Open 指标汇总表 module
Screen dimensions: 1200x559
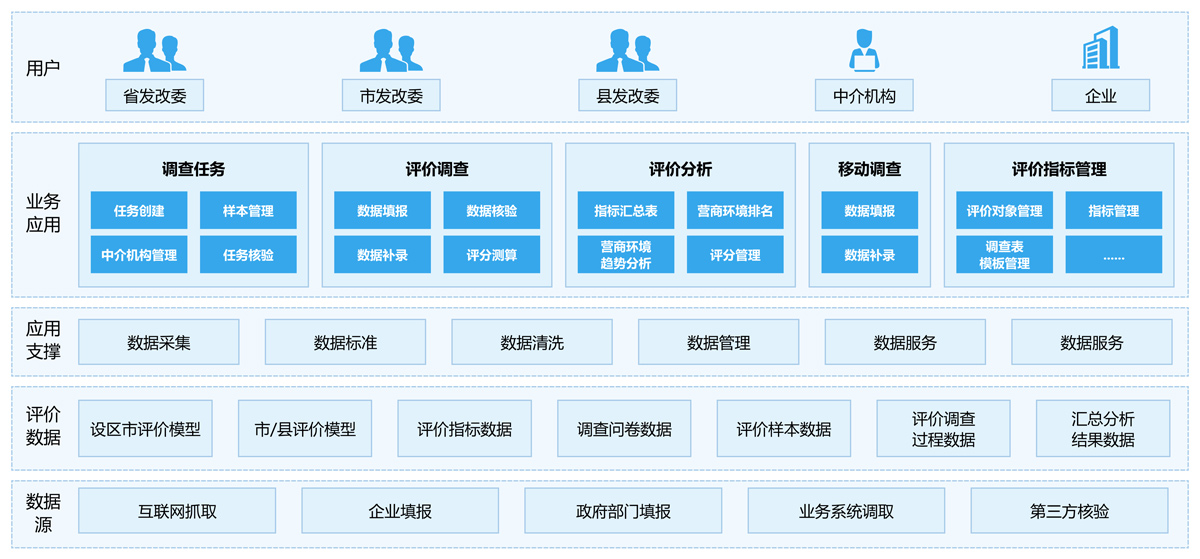[626, 211]
